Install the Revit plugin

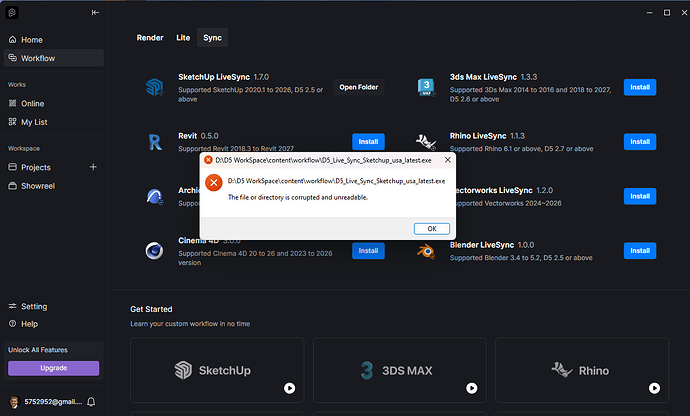pyautogui.click(x=368, y=142)
